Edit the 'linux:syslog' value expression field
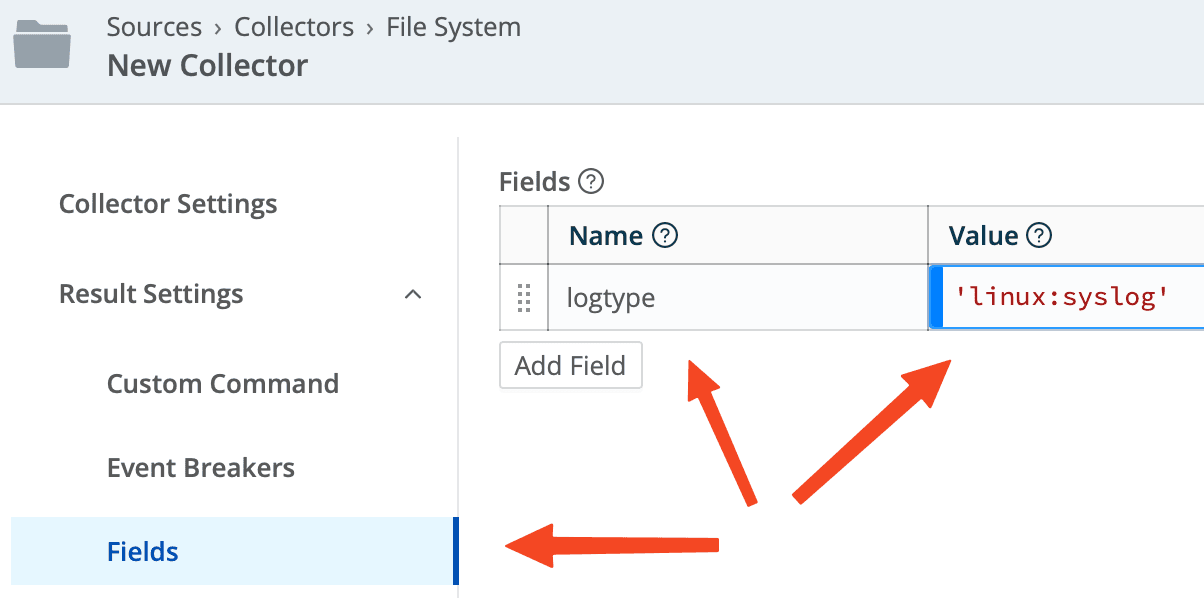 click(1065, 298)
